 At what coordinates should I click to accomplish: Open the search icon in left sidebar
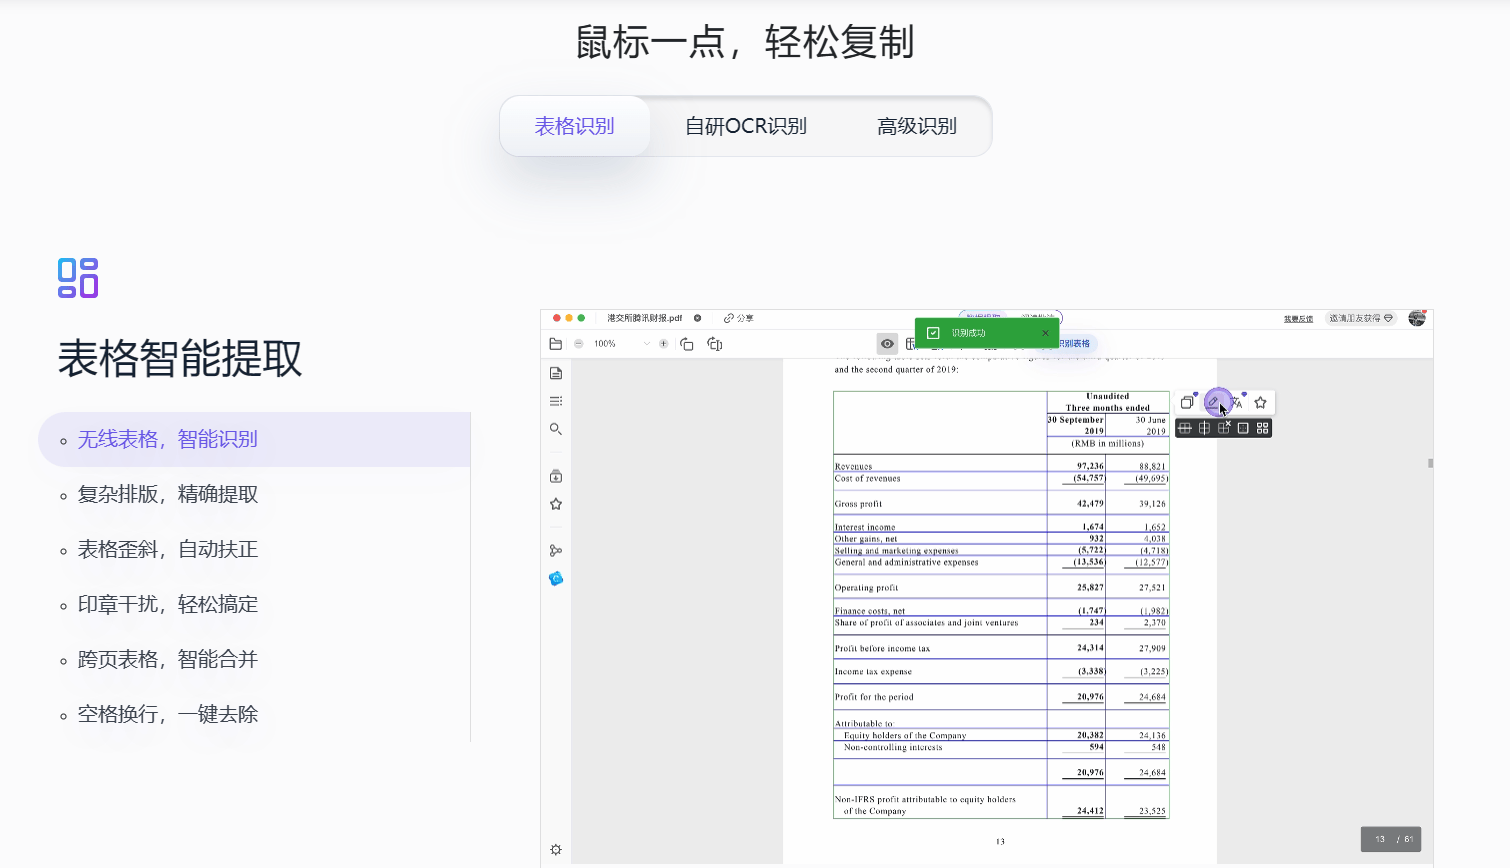pyautogui.click(x=556, y=429)
